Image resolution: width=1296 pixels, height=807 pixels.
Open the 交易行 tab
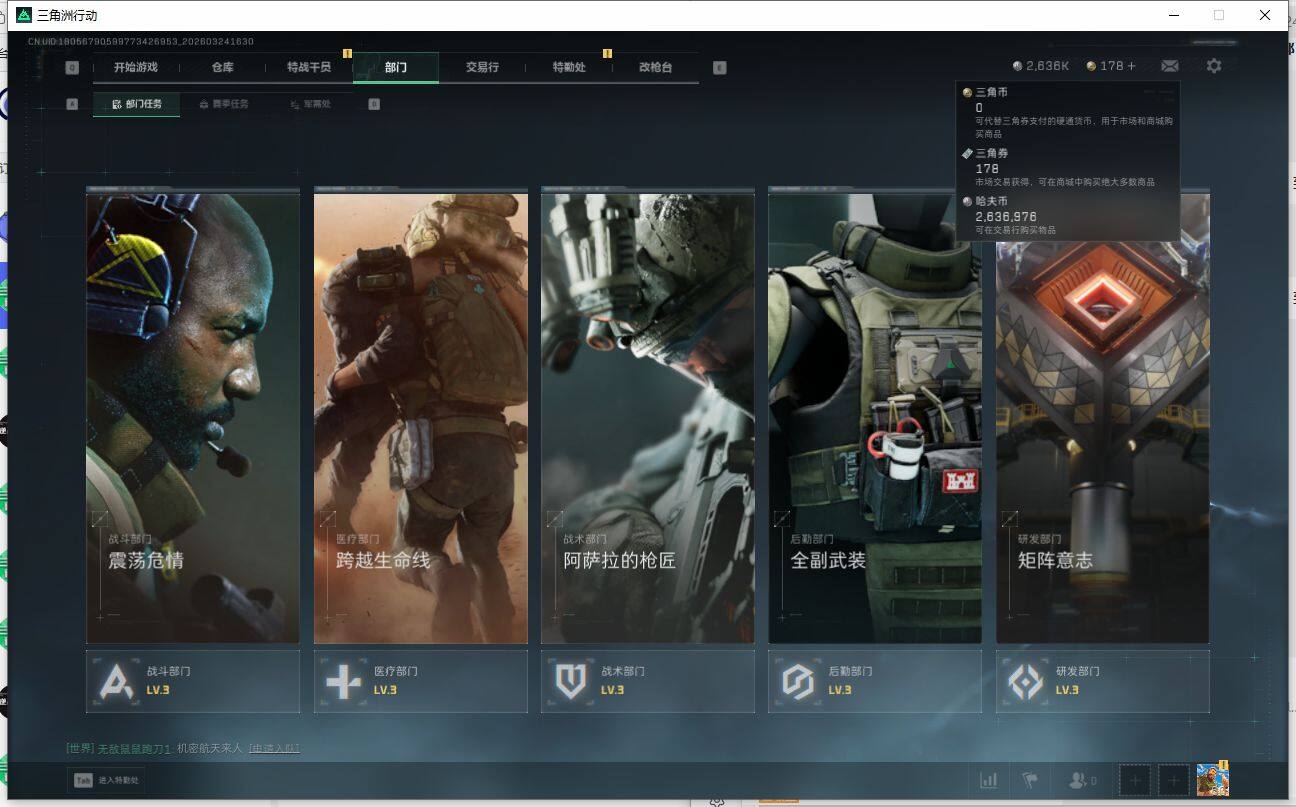tap(481, 67)
